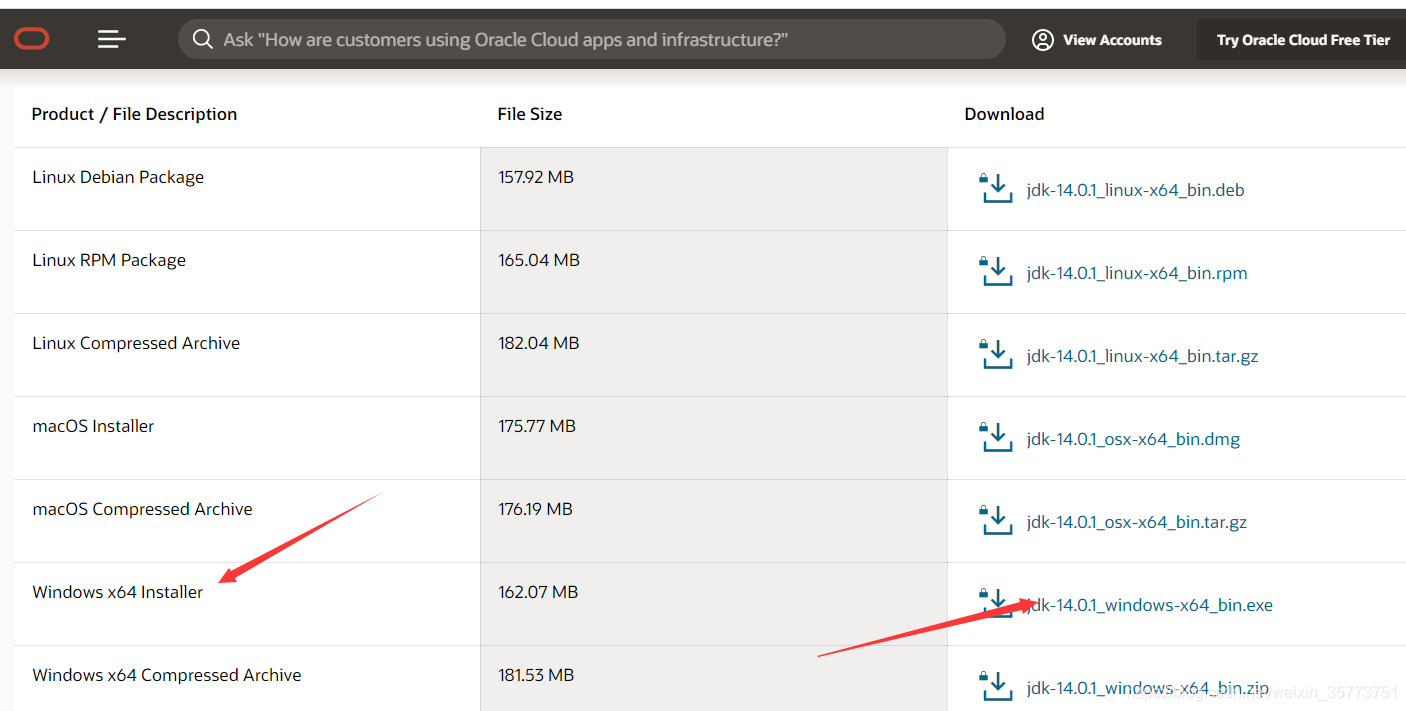Click download icon for linux-x64_bin.tar.gz
1406x711 pixels.
tap(996, 354)
